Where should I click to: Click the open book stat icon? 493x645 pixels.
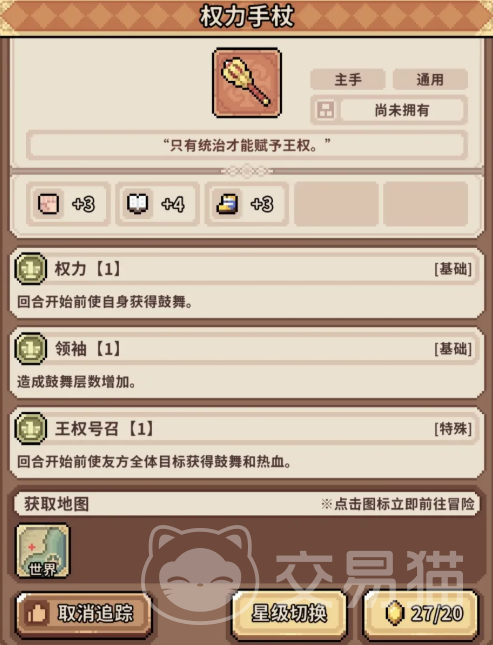[137, 204]
